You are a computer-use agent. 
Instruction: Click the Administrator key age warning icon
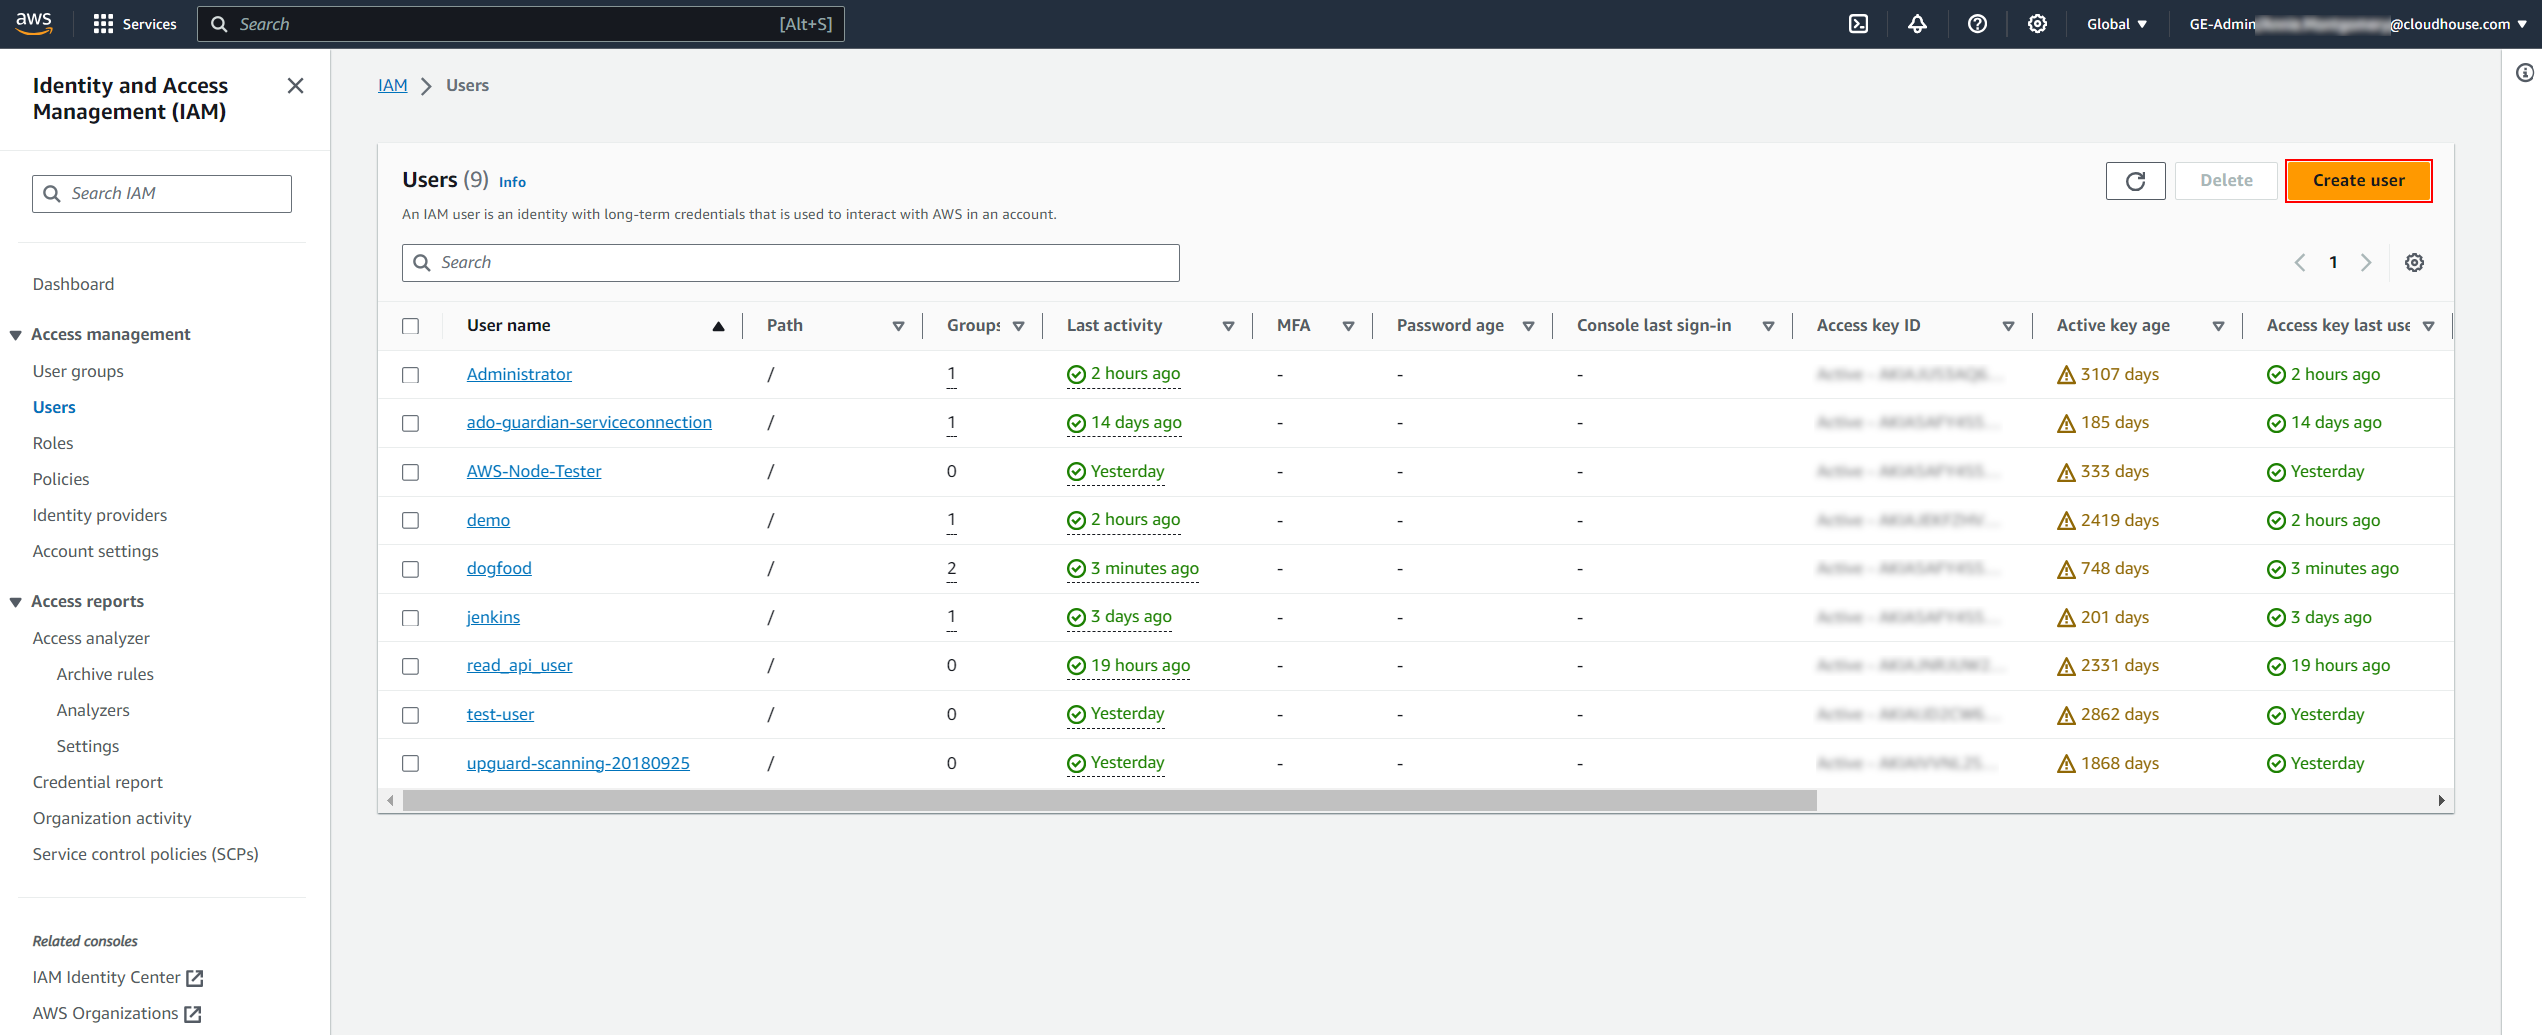pyautogui.click(x=2066, y=375)
